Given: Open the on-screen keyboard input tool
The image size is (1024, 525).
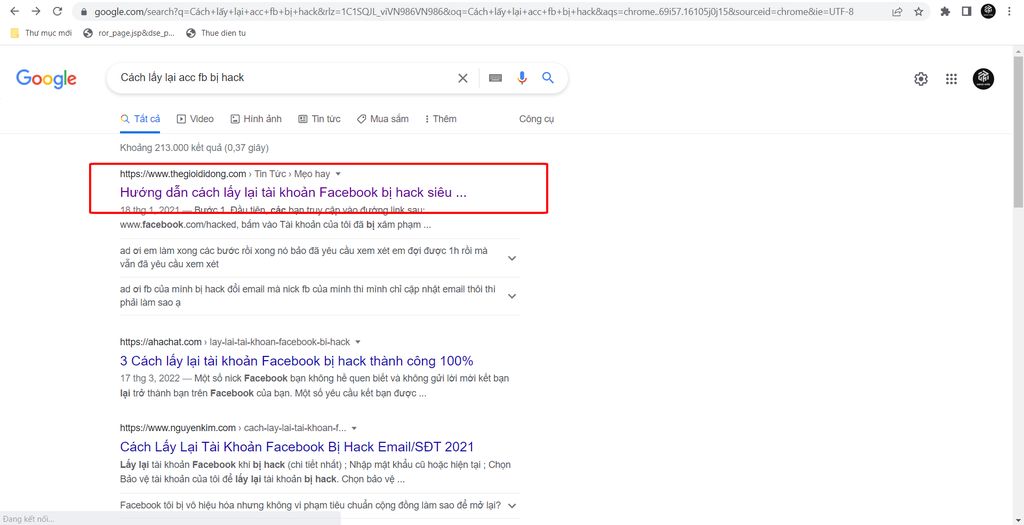Looking at the screenshot, I should tap(496, 78).
